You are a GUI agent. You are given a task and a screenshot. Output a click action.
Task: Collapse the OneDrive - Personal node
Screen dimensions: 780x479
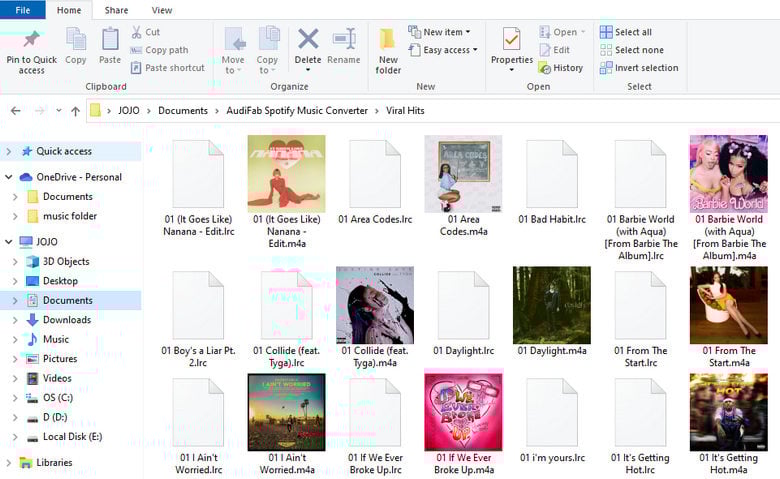pos(8,177)
